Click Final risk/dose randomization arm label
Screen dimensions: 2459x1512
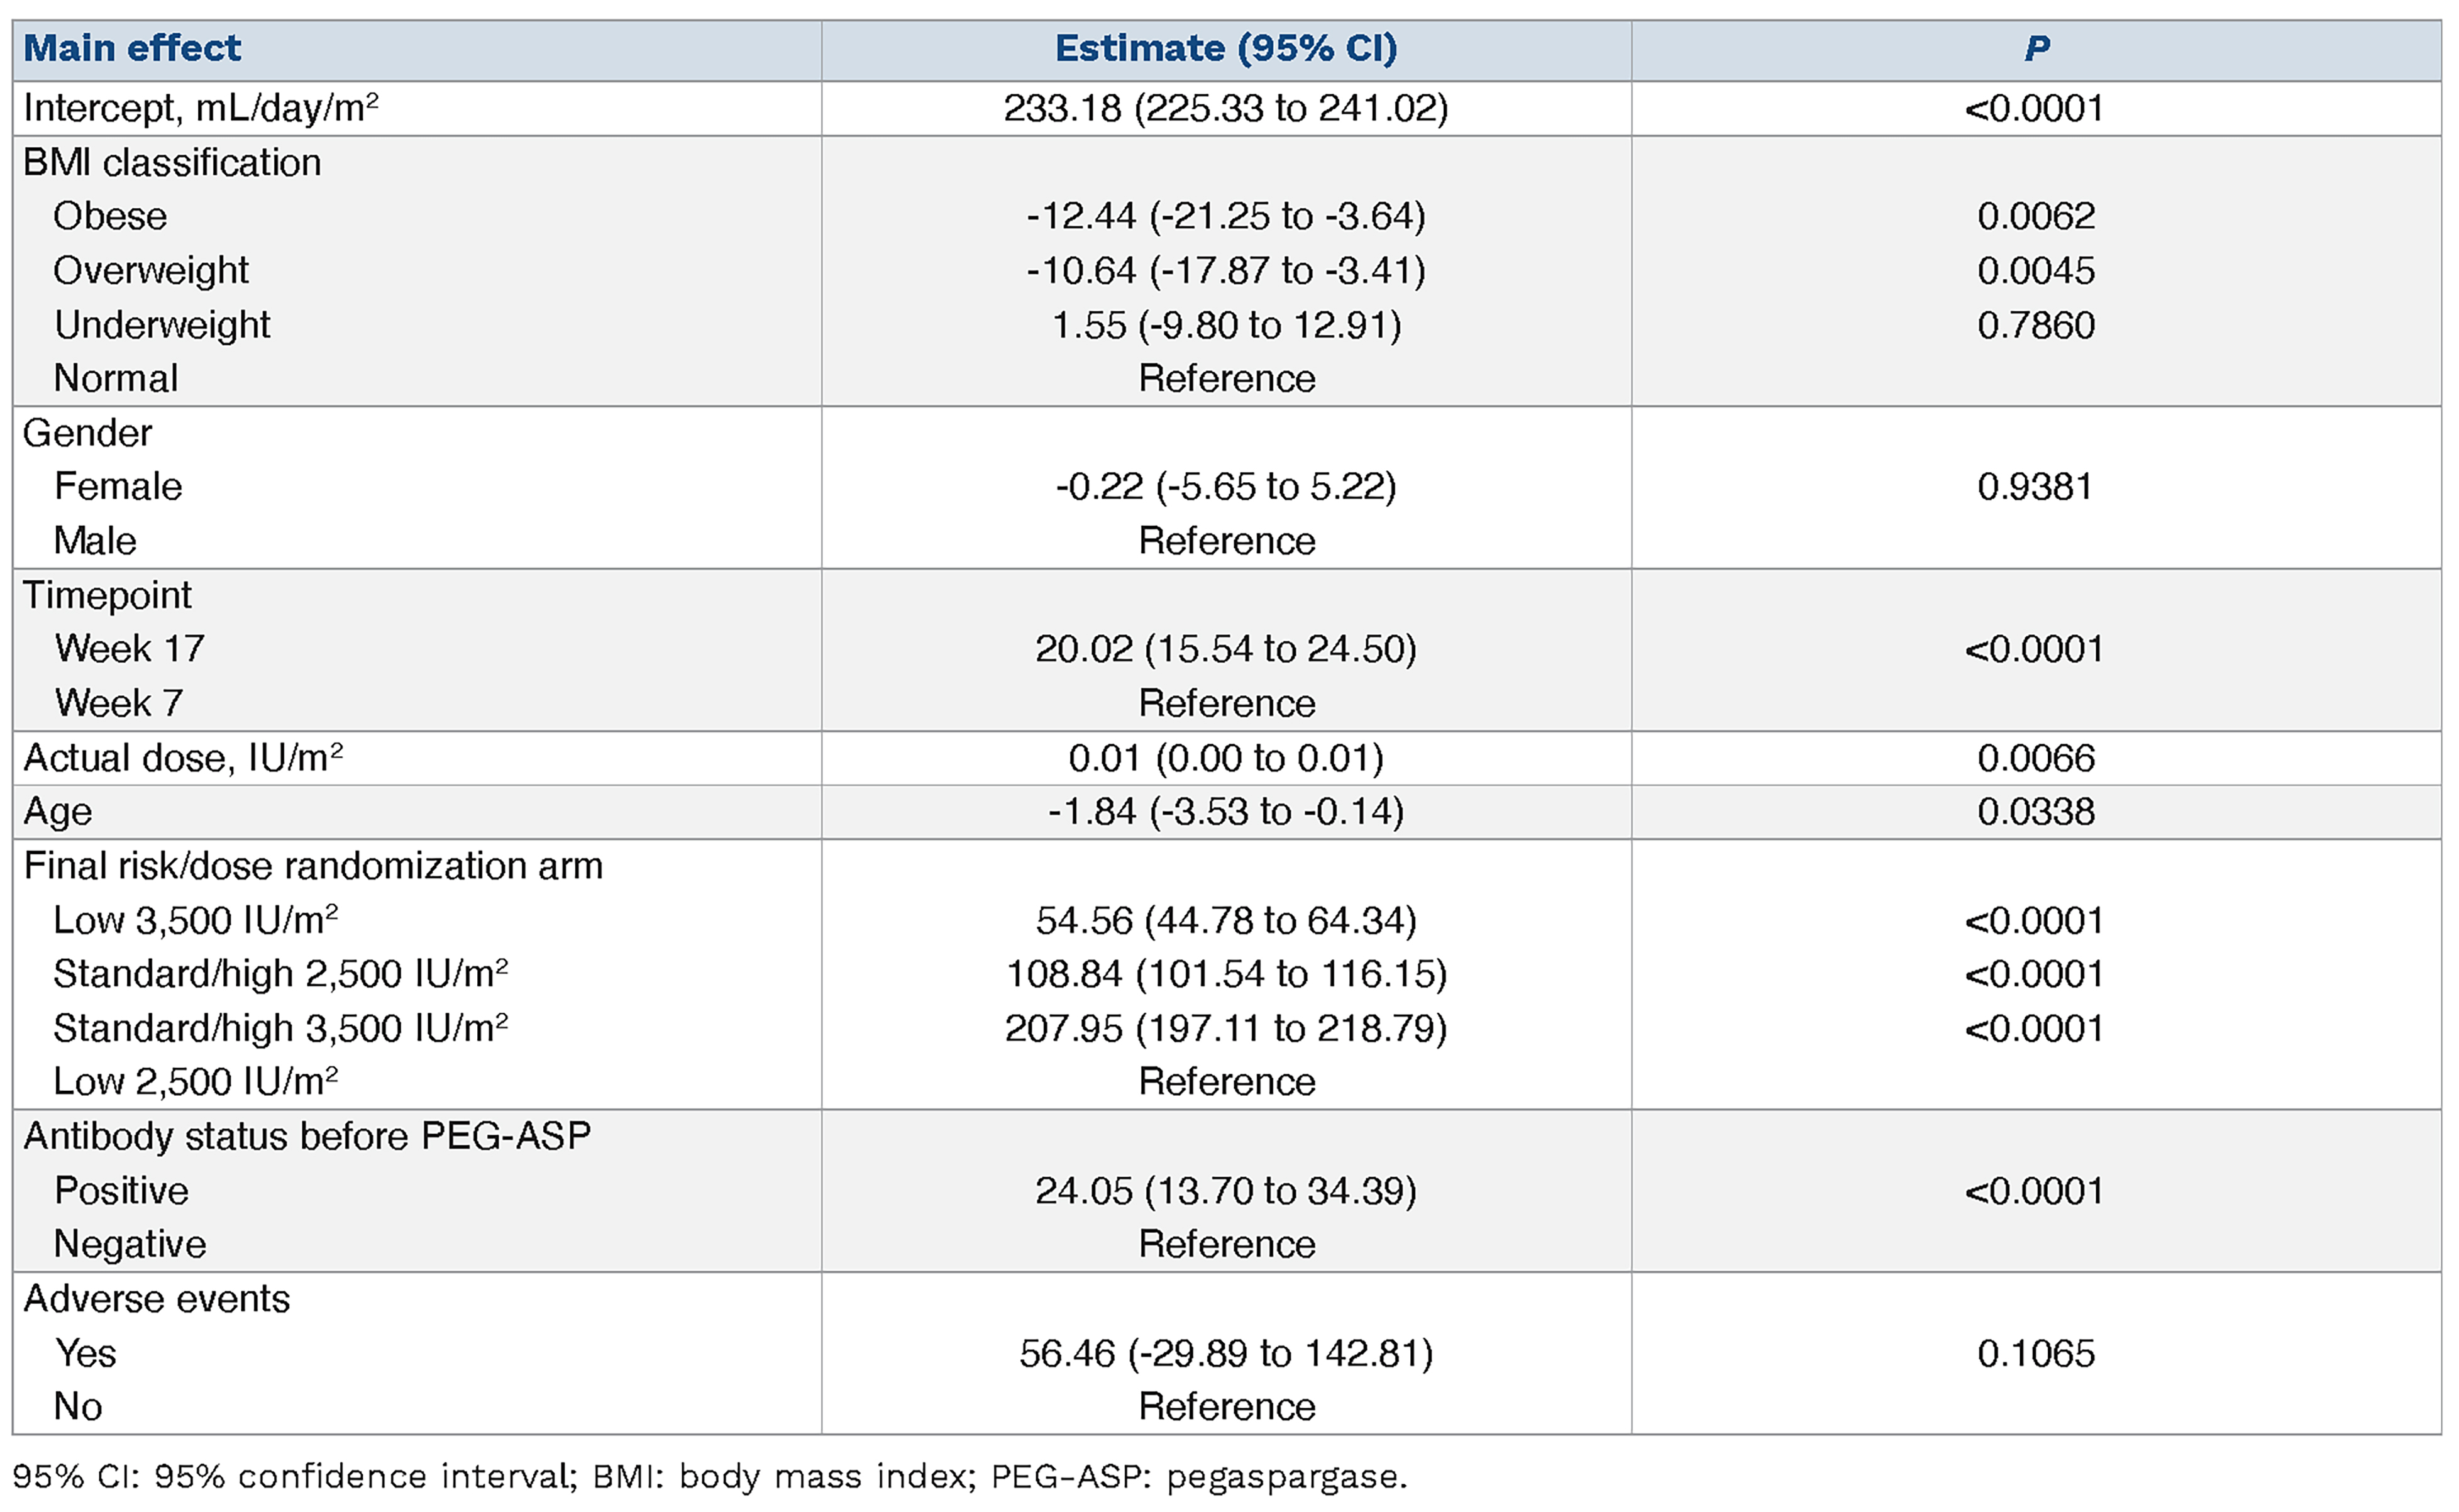tap(313, 866)
